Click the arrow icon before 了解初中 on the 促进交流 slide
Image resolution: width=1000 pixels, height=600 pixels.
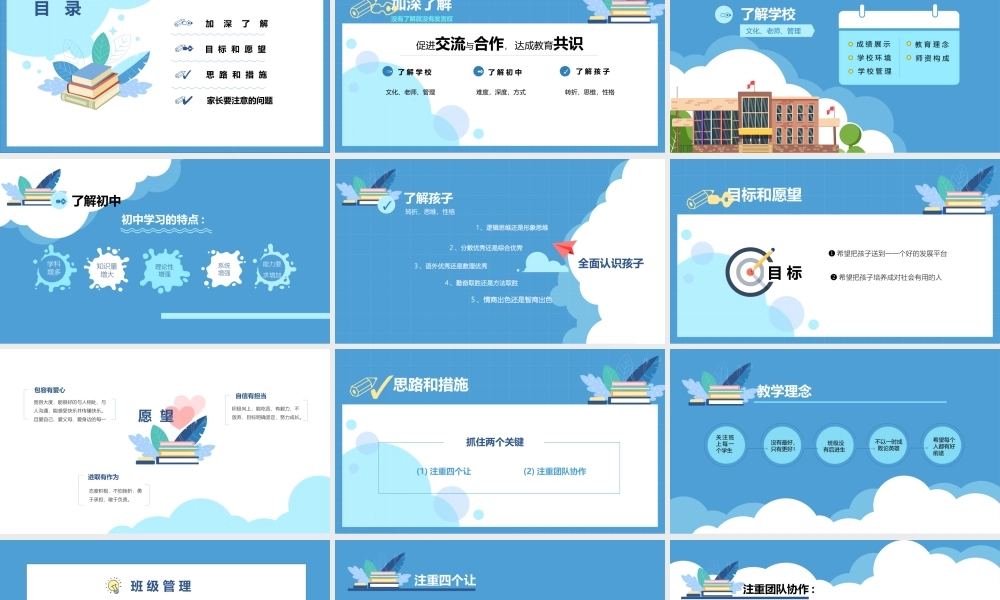coord(478,71)
